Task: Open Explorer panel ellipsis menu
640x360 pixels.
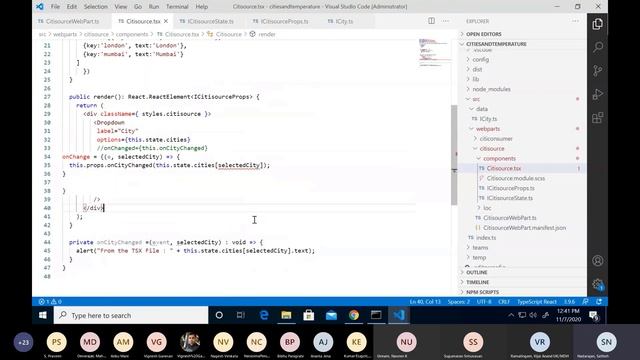Action: (575, 21)
